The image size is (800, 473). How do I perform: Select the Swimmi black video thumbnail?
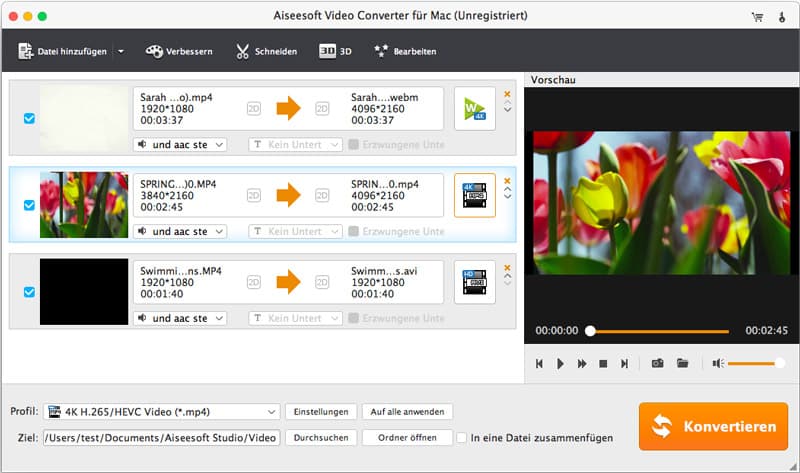pos(84,291)
